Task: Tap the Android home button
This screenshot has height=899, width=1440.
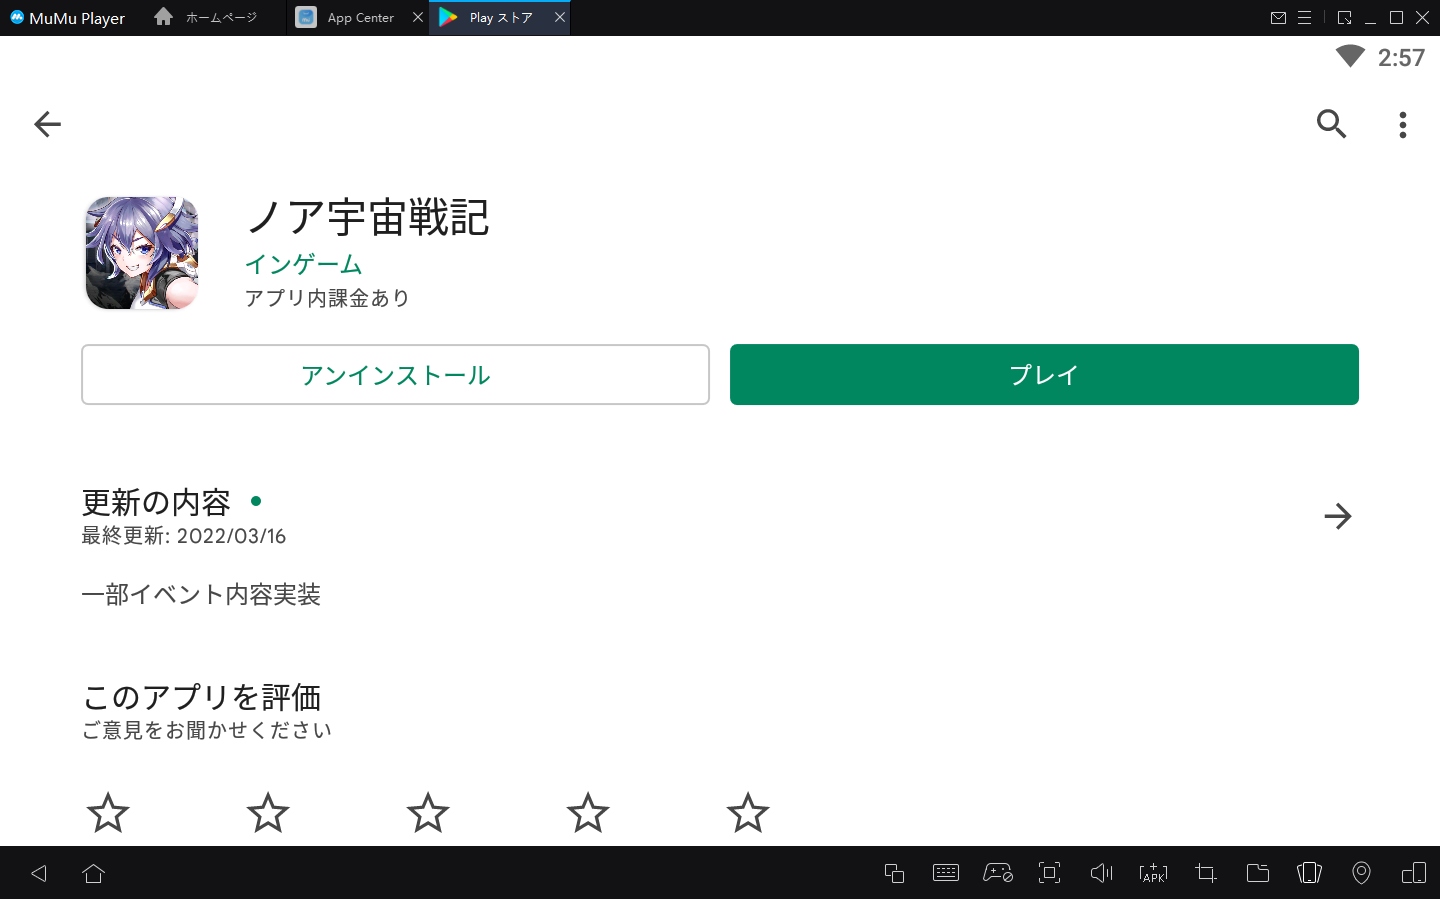Action: coord(94,873)
